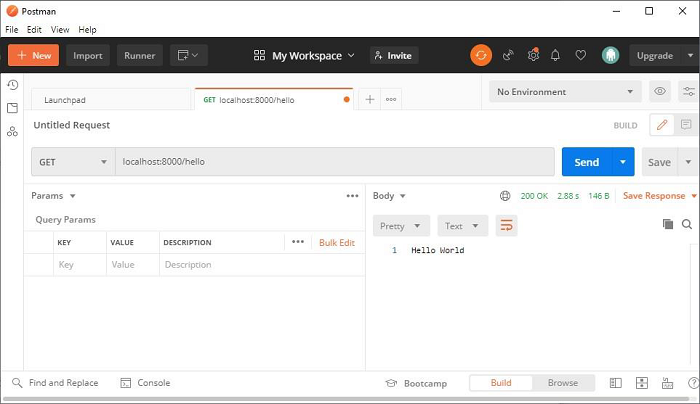Click the Bulk Edit link
Viewport: 700px width, 404px height.
337,242
